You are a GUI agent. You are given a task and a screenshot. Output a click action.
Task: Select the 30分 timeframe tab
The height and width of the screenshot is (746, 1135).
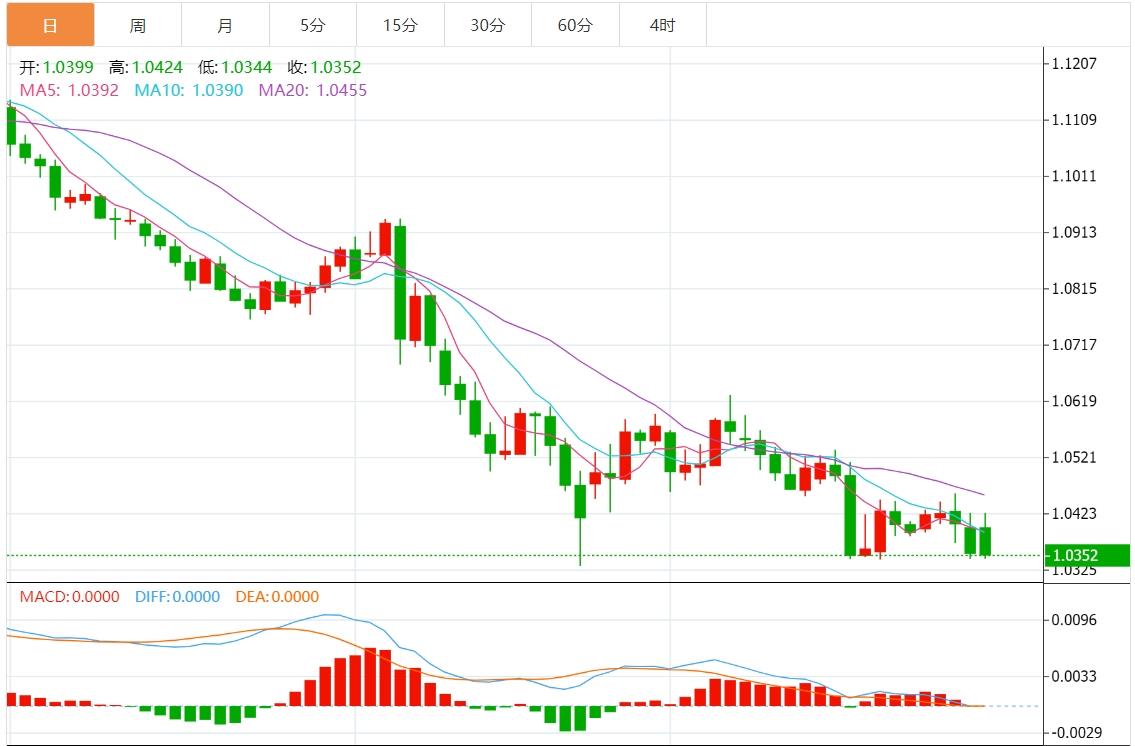[487, 25]
